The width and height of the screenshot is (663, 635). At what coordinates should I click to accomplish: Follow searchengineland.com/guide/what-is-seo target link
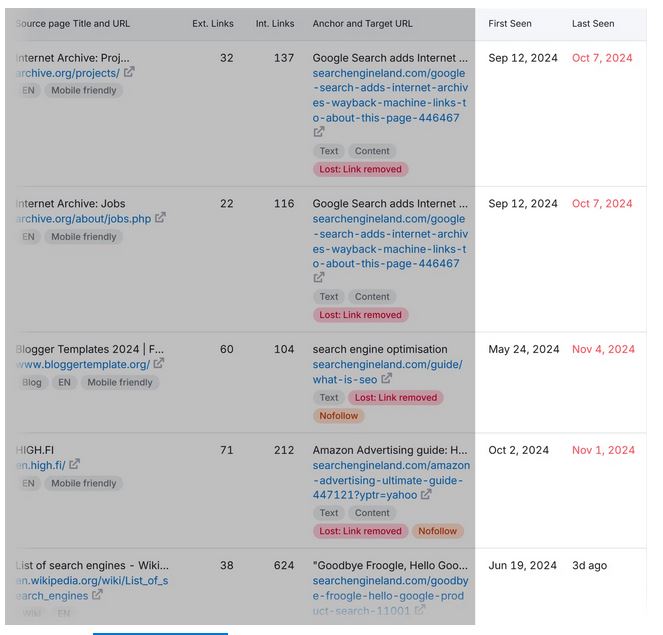pos(388,372)
